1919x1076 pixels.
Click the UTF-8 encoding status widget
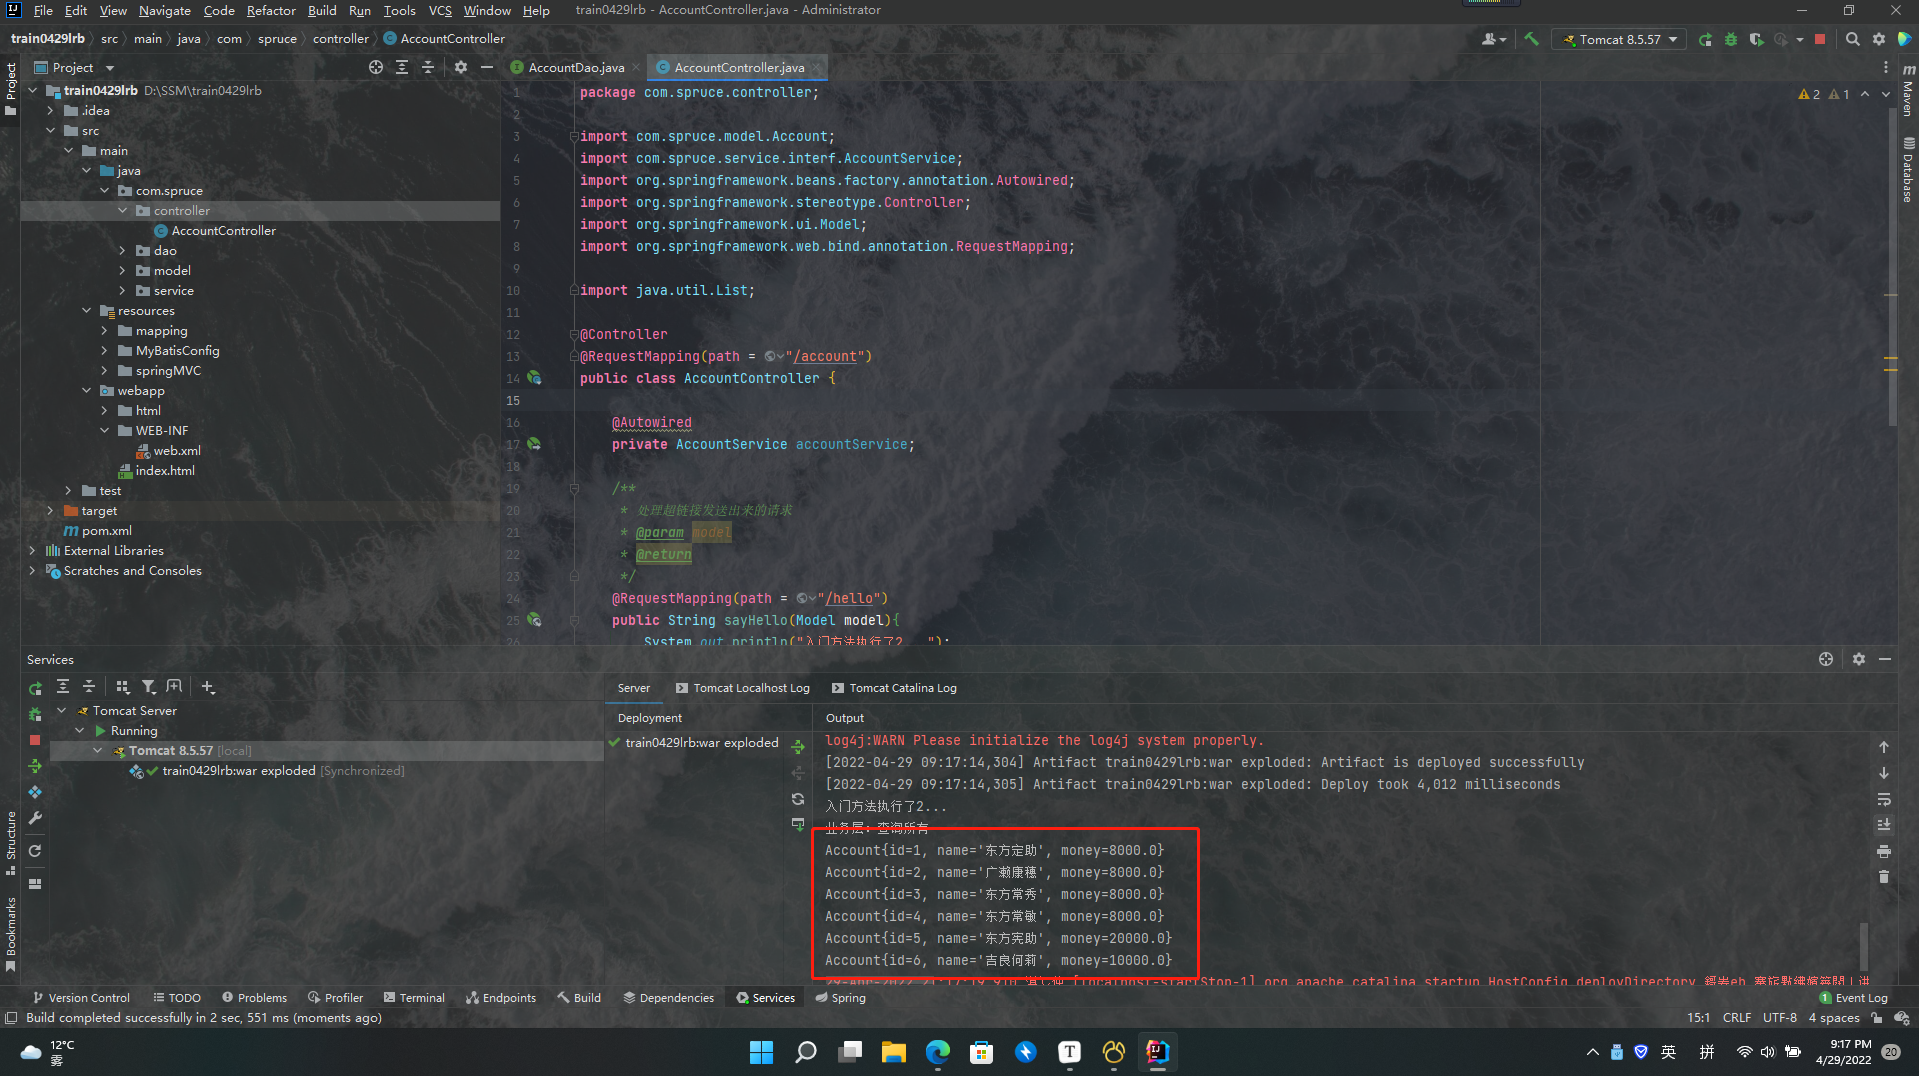point(1780,1018)
